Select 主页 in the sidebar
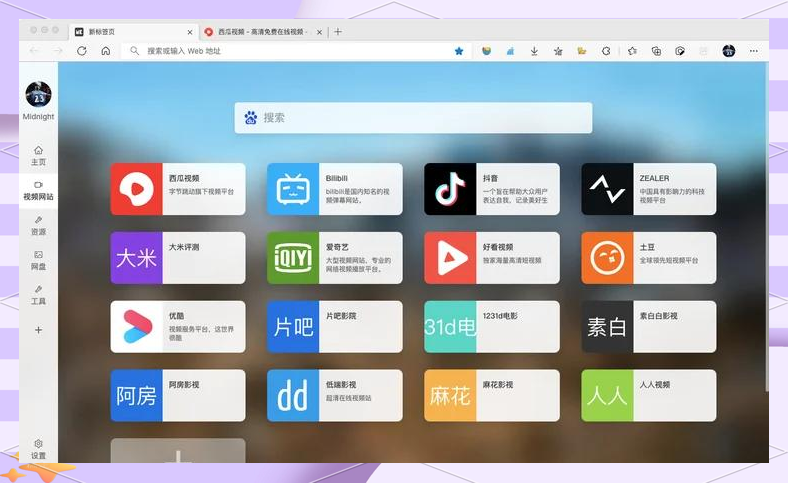 pos(38,156)
